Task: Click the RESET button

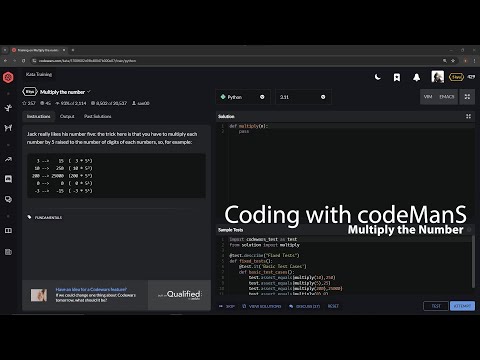Action: (333, 306)
